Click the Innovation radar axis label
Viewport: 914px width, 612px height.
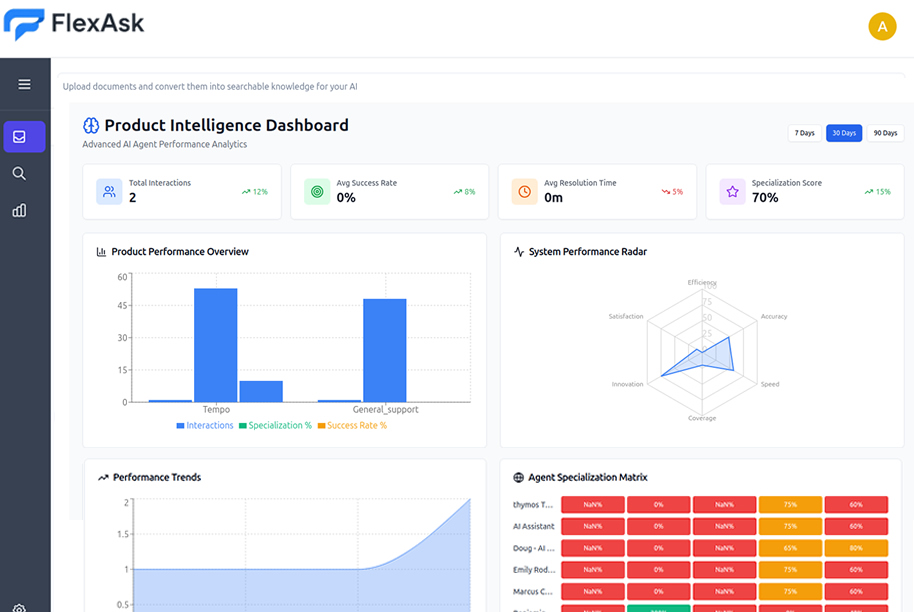(627, 384)
